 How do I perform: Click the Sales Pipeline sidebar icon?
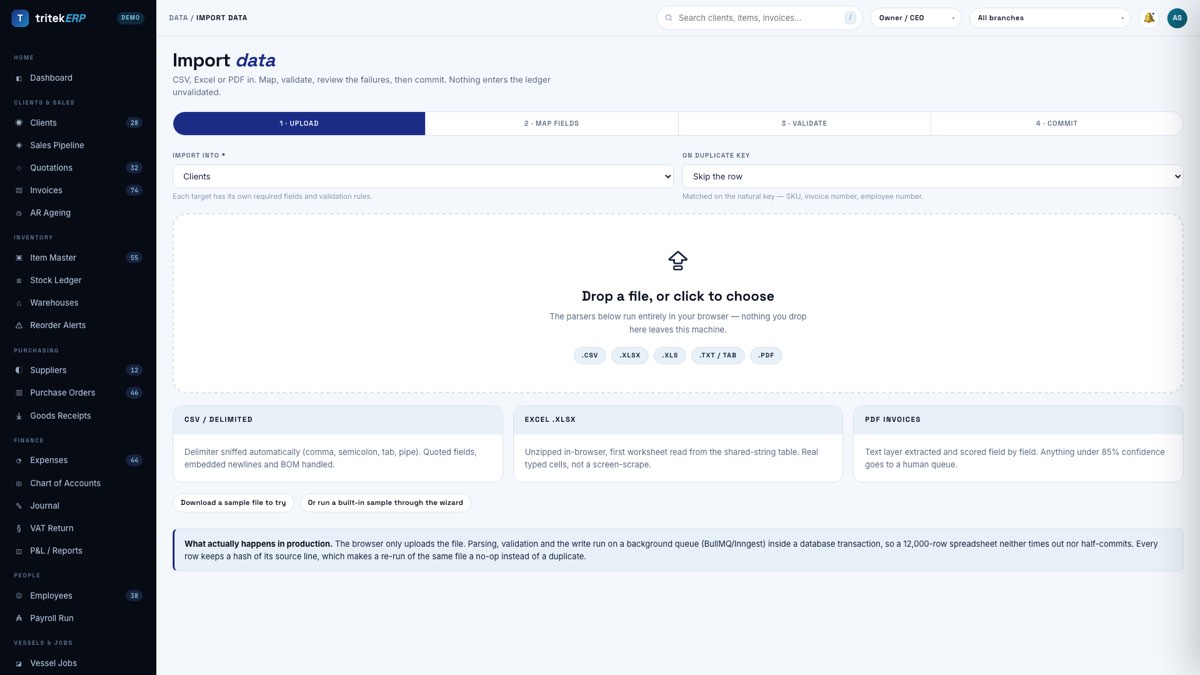tap(19, 145)
